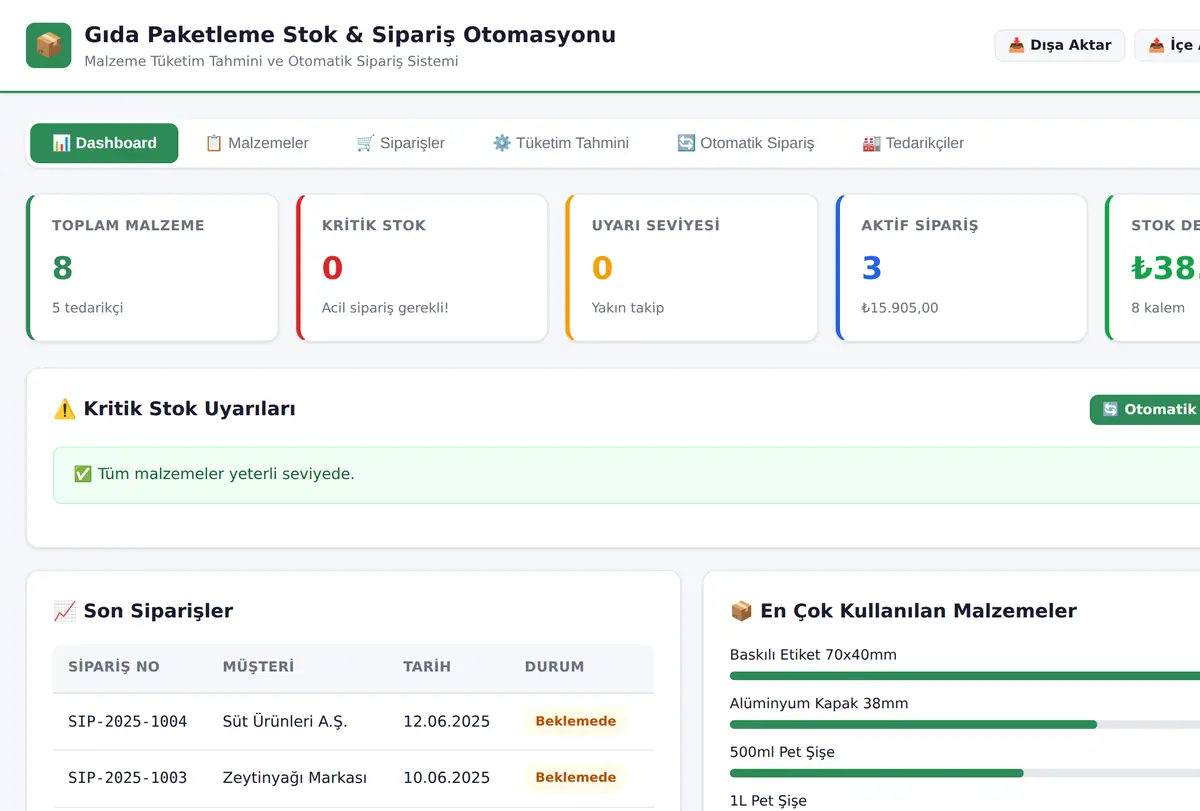This screenshot has height=811, width=1200.
Task: Select order SIP-2025-1004
Action: click(x=127, y=721)
